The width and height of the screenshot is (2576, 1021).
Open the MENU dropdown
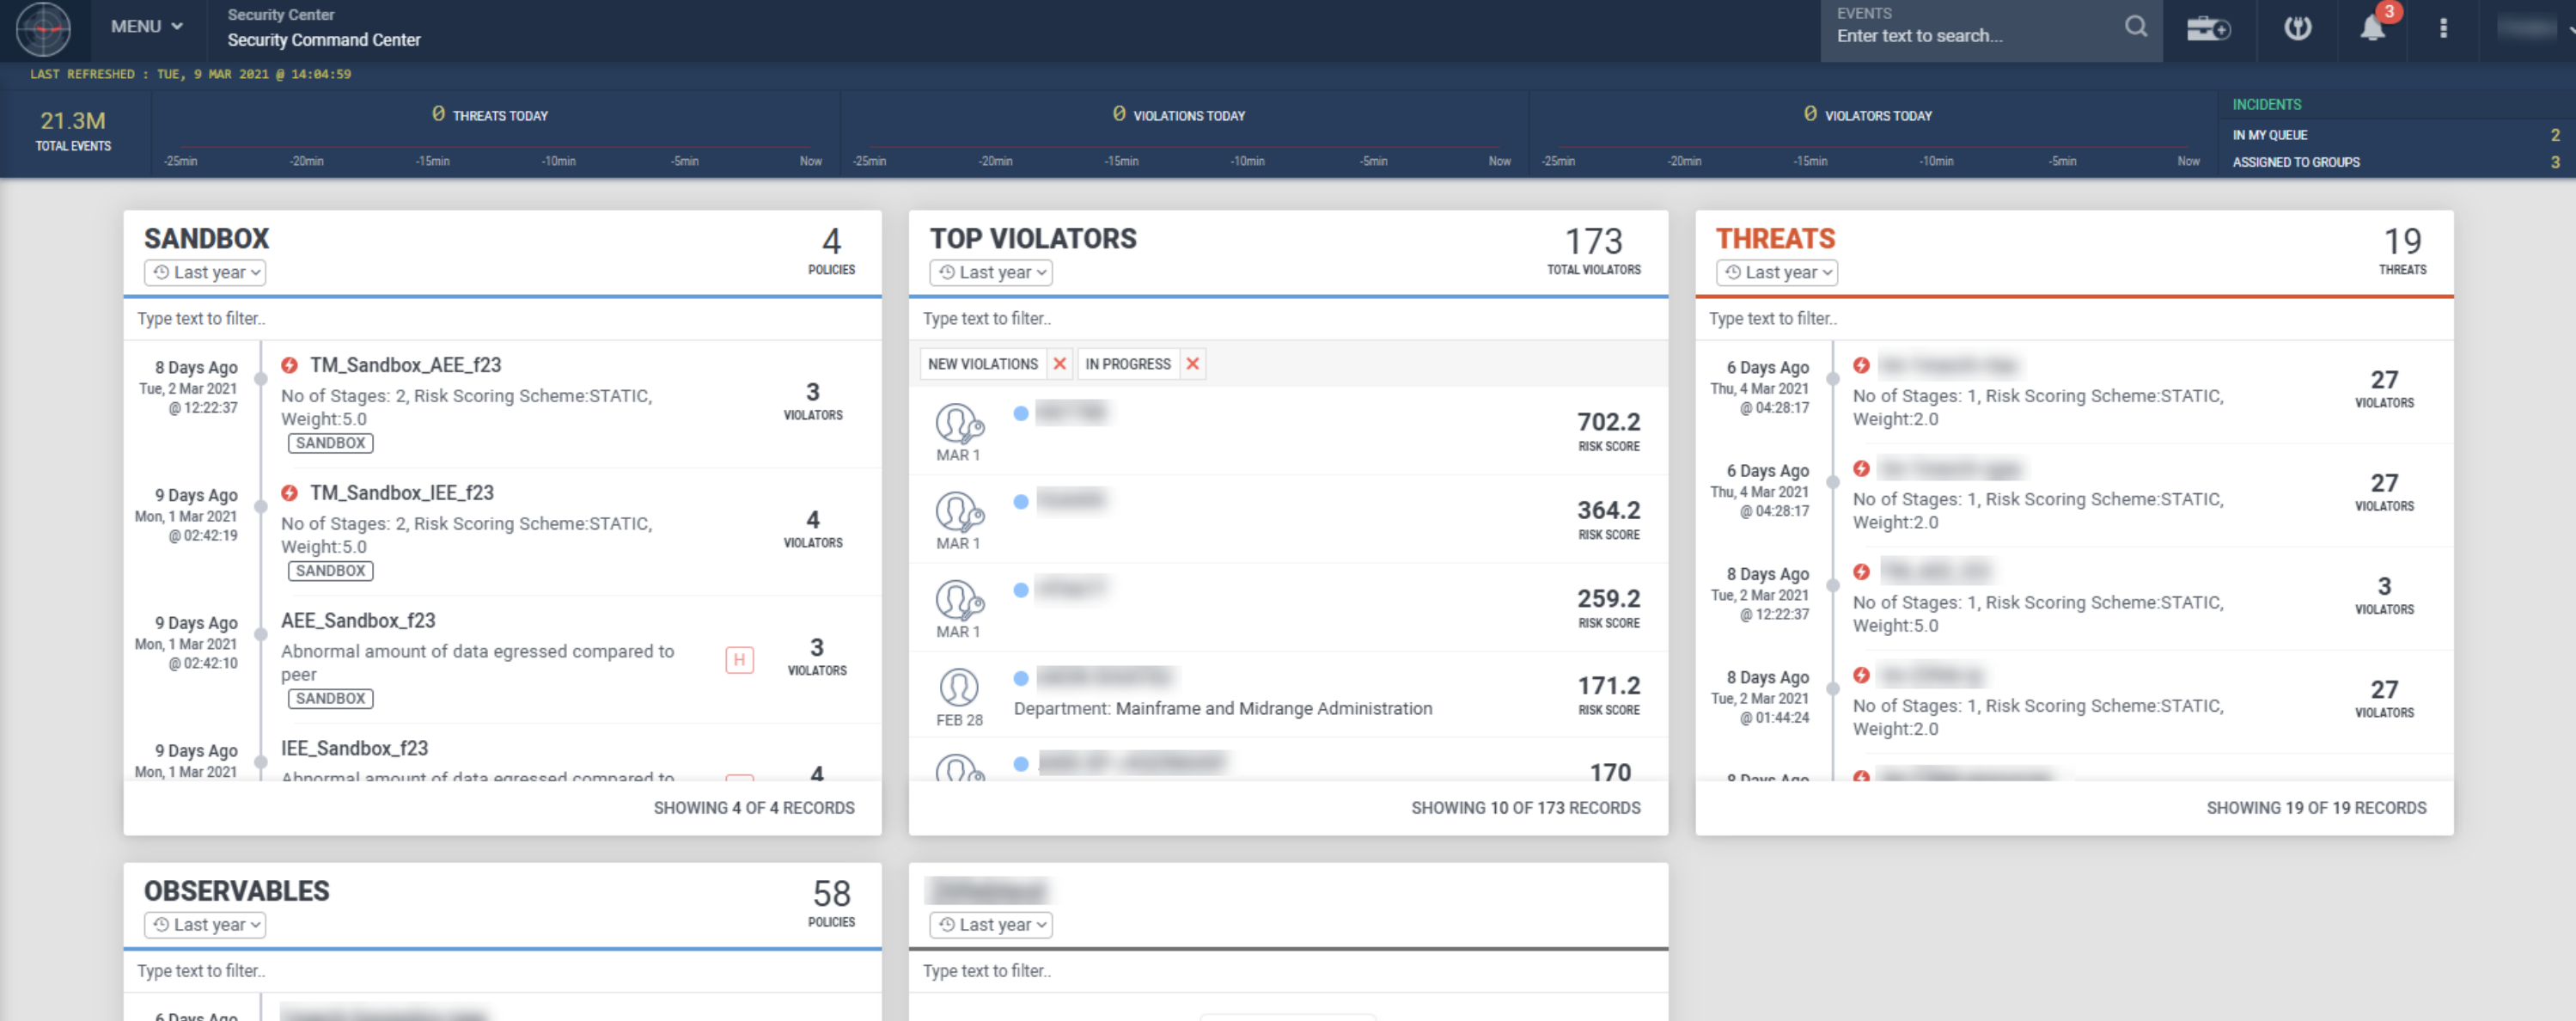[x=147, y=27]
